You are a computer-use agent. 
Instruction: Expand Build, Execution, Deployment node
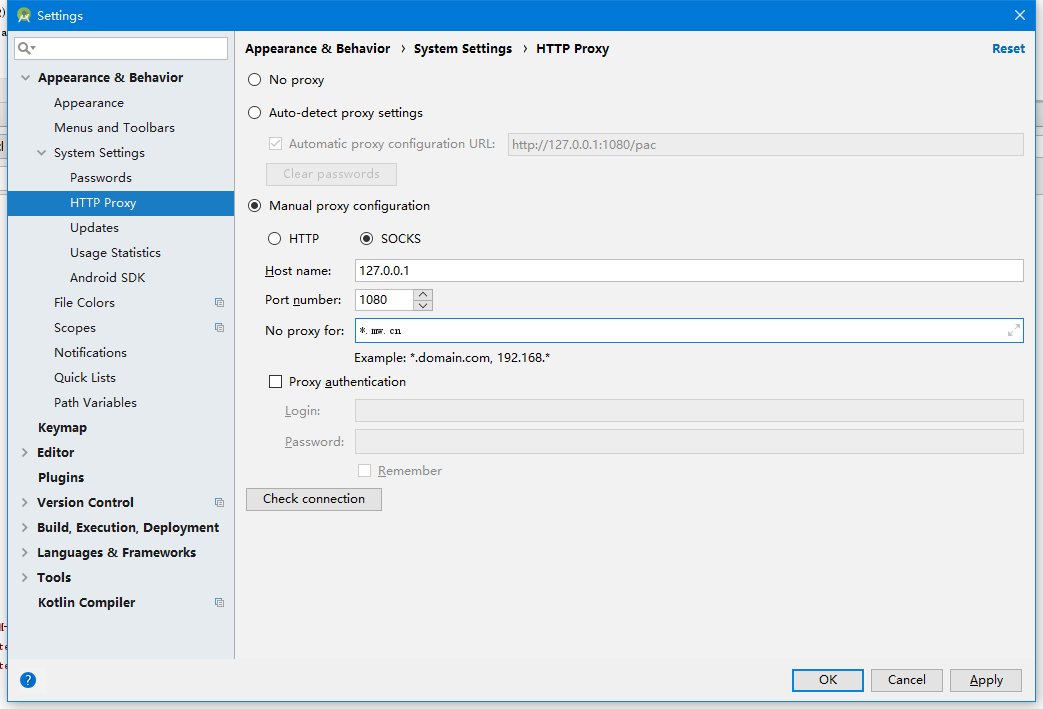tap(25, 528)
